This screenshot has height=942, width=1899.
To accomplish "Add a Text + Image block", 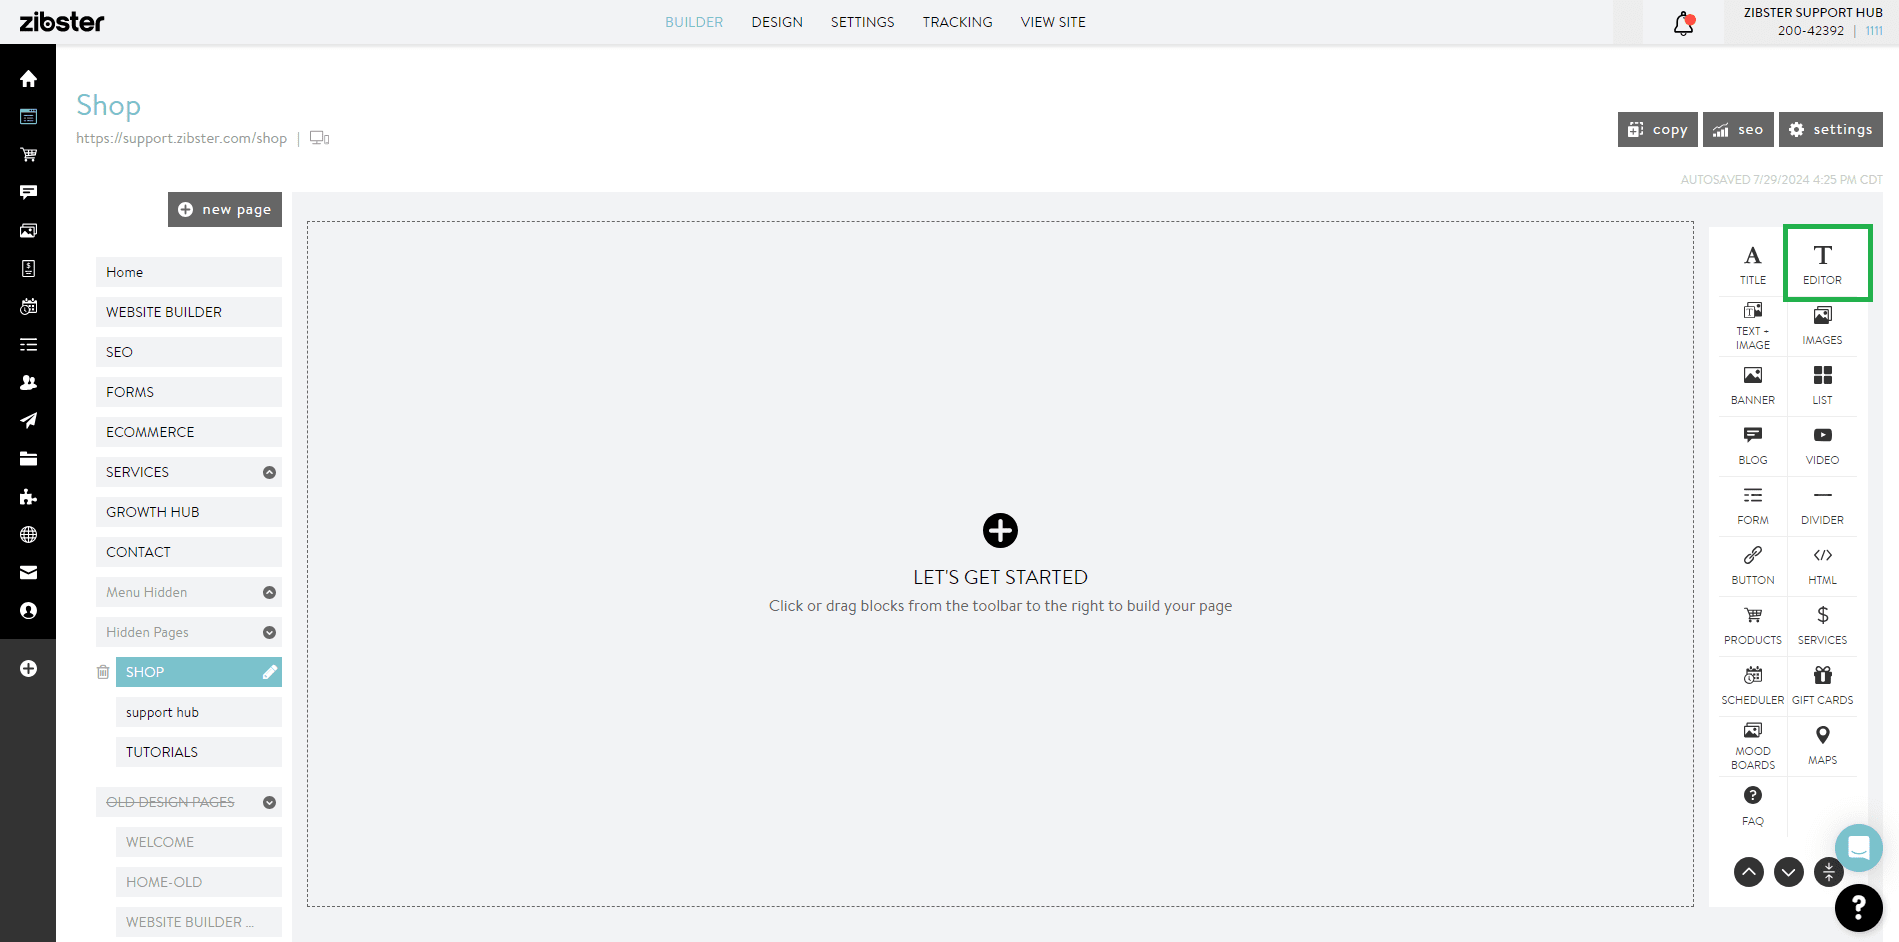I will [1752, 326].
